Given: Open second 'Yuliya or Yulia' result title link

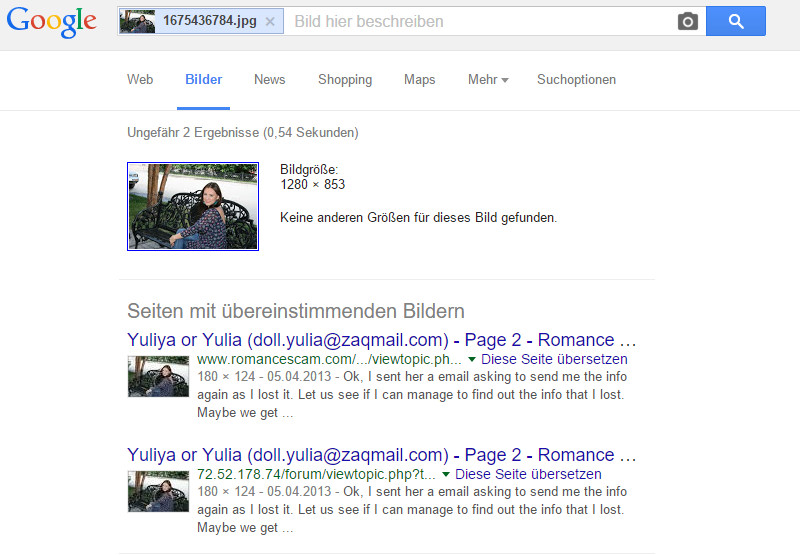Looking at the screenshot, I should [x=381, y=455].
